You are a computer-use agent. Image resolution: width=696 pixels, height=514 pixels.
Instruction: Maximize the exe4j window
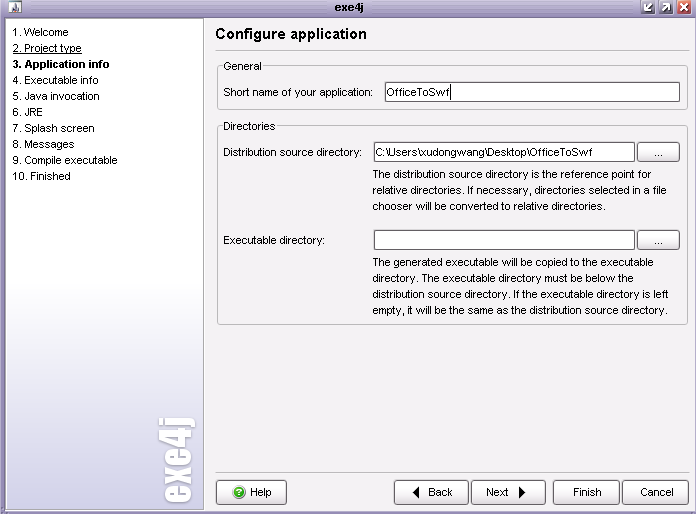(666, 7)
